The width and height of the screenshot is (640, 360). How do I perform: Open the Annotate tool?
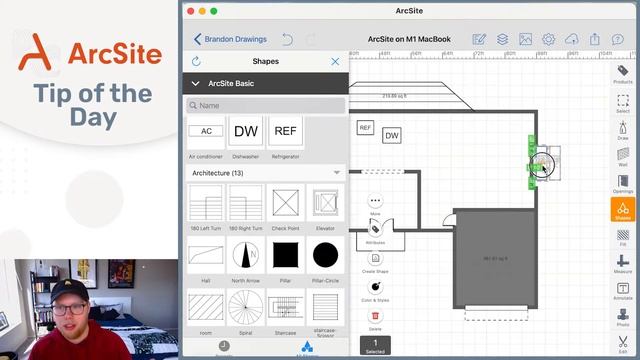point(622,291)
